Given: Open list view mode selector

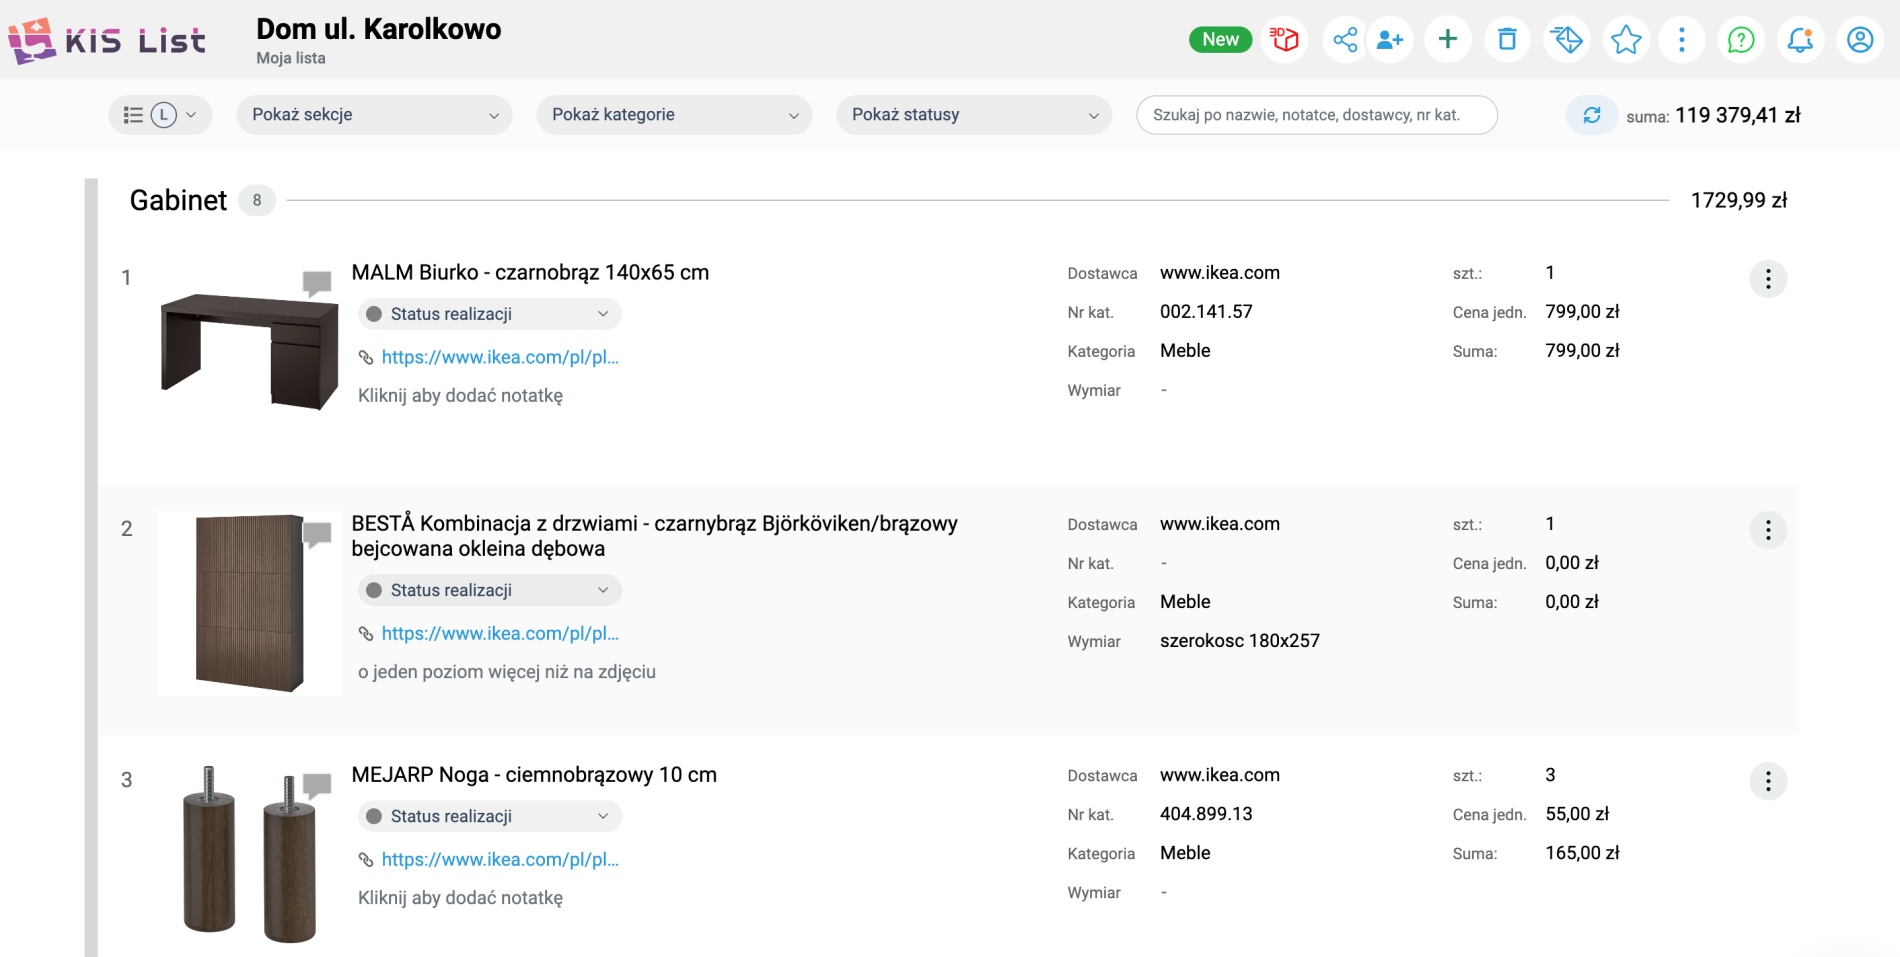Looking at the screenshot, I should coord(159,115).
